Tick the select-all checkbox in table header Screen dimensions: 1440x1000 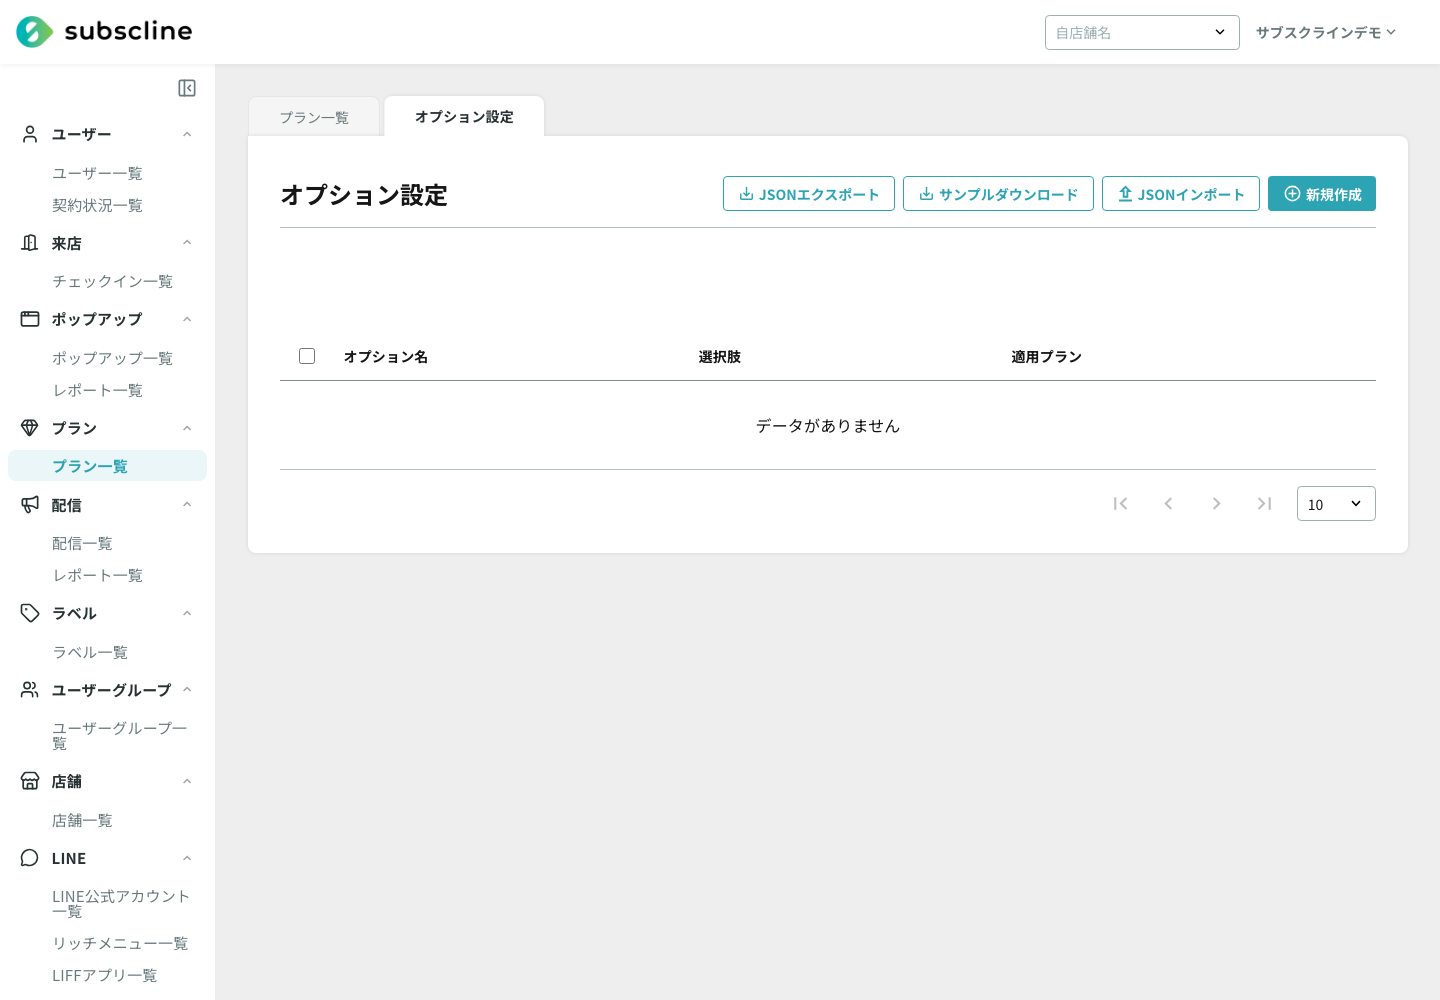tap(307, 356)
